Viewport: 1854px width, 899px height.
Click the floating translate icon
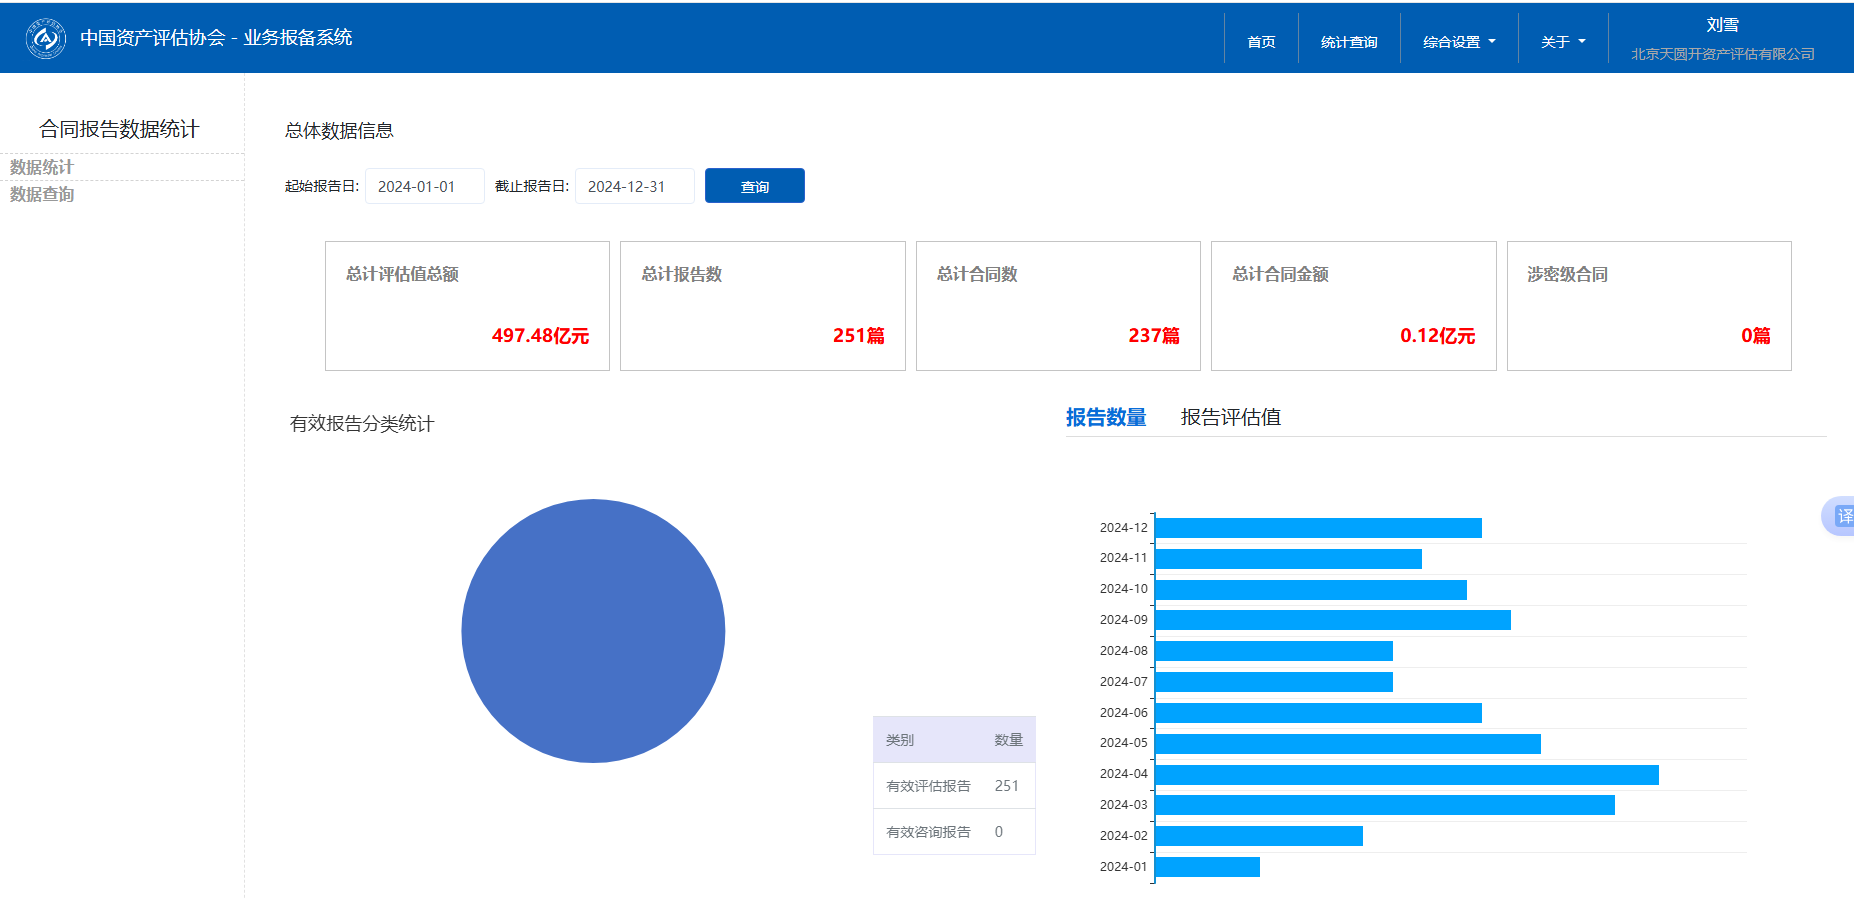(1841, 516)
